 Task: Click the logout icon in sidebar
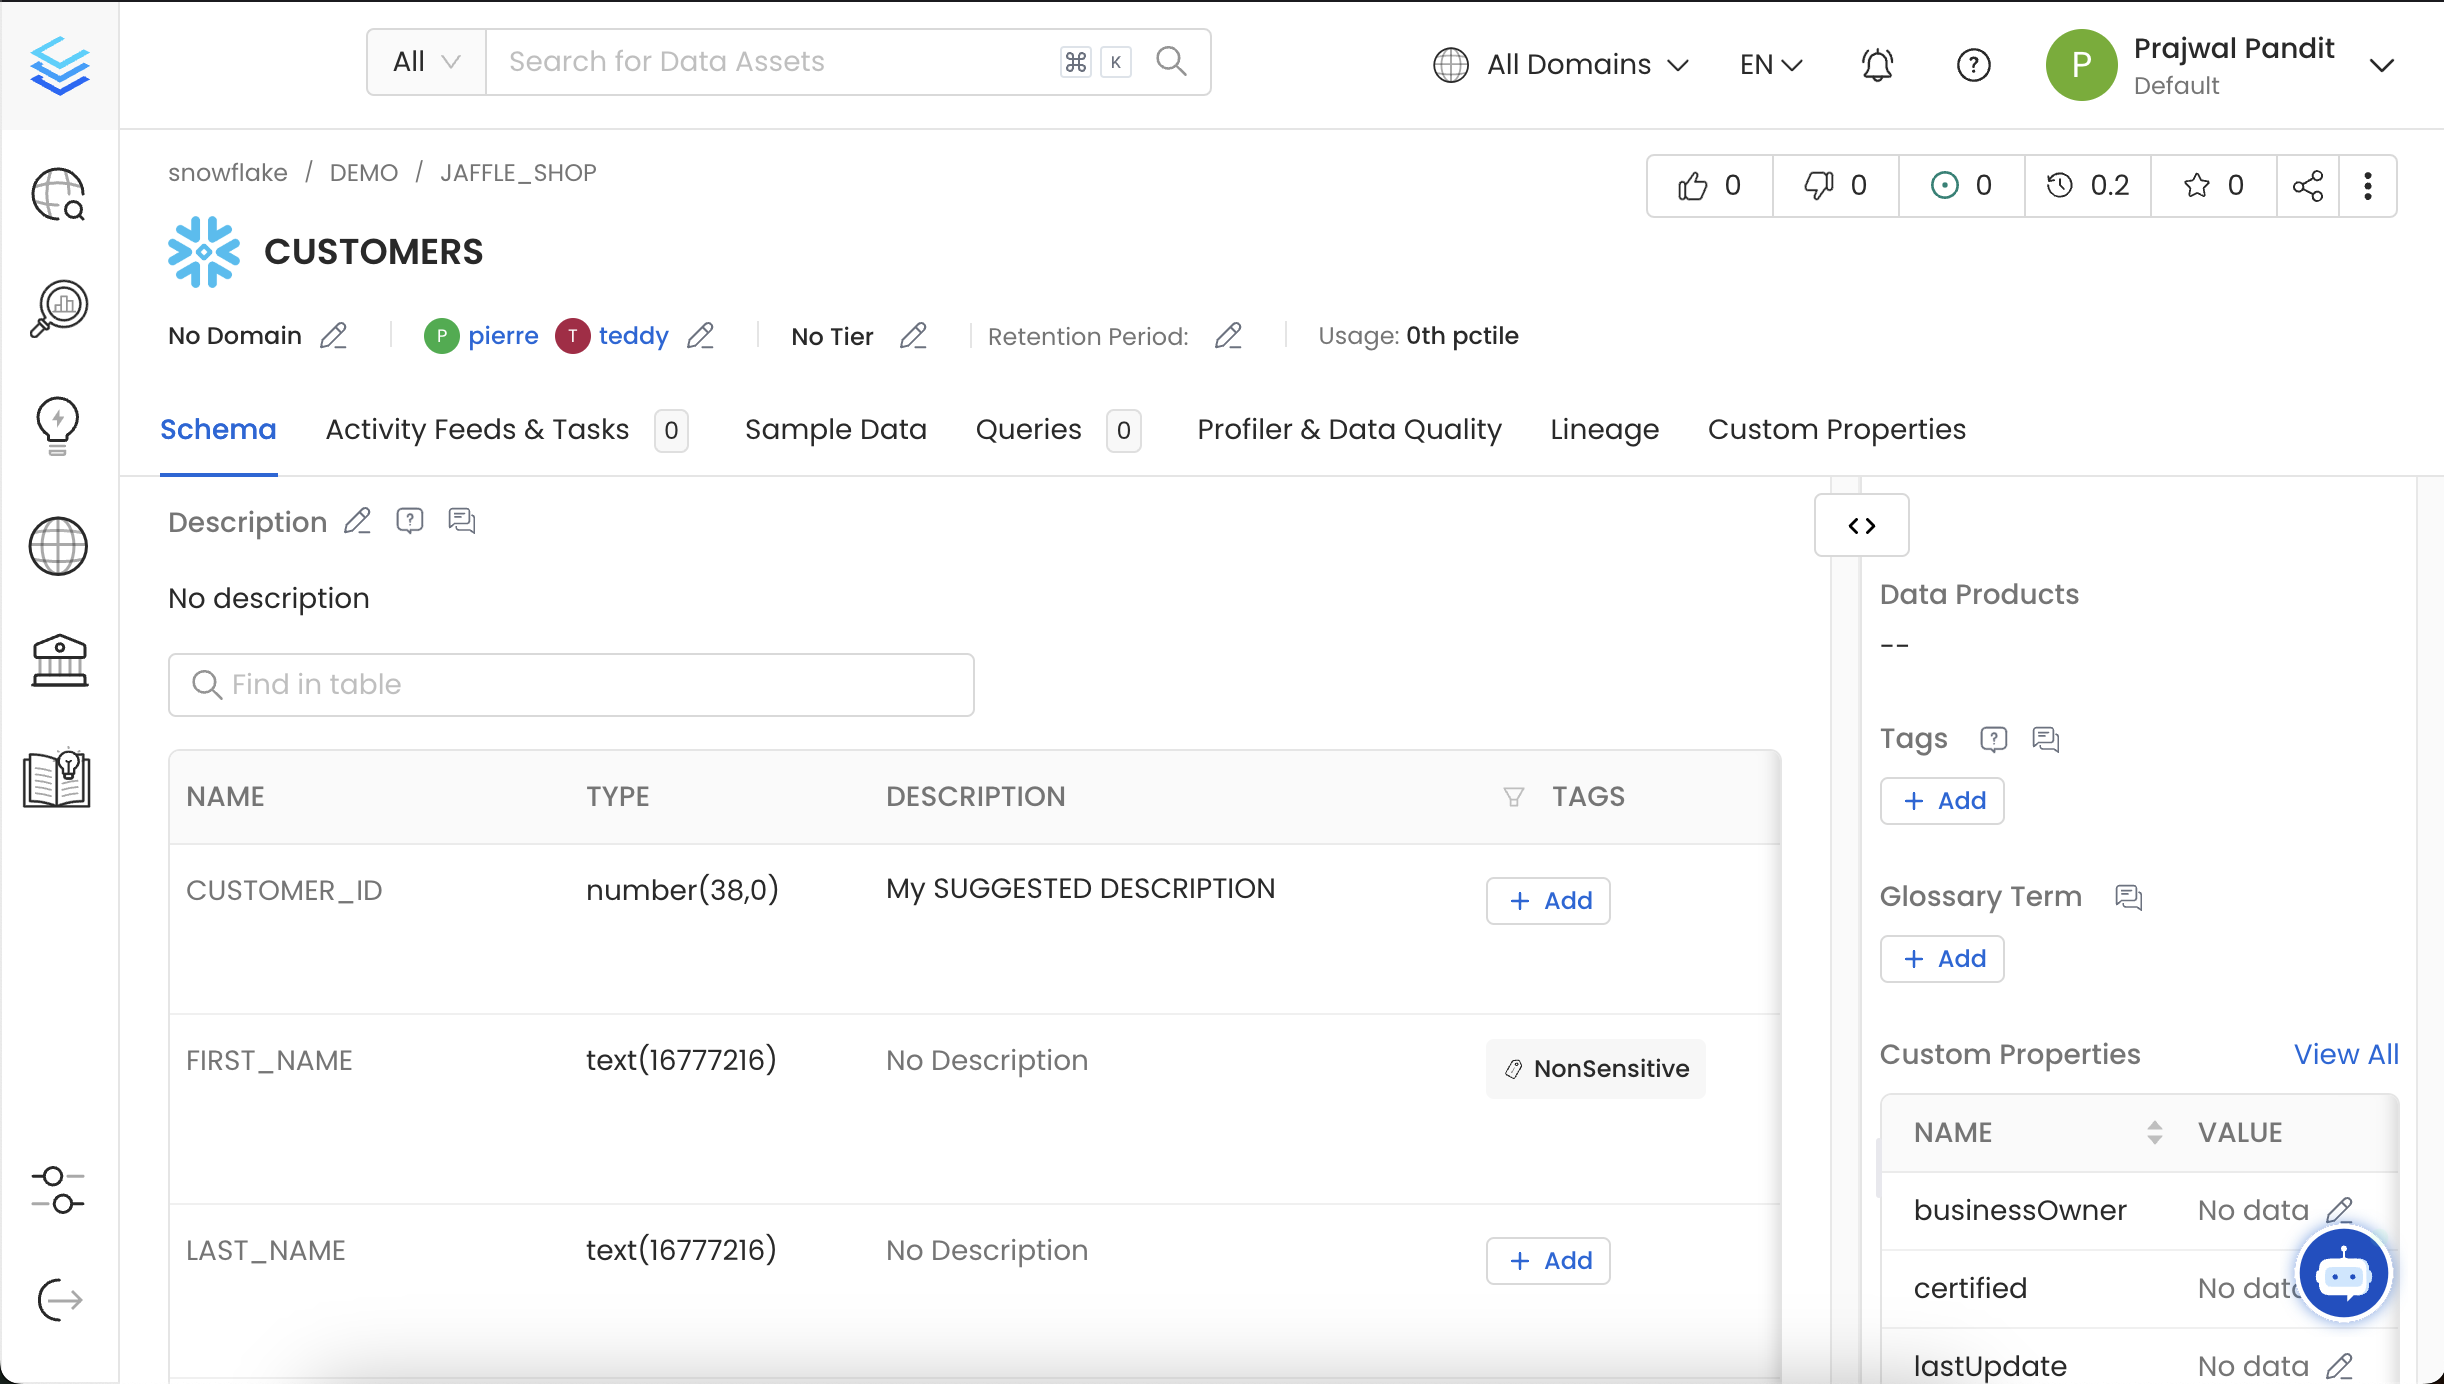[59, 1300]
